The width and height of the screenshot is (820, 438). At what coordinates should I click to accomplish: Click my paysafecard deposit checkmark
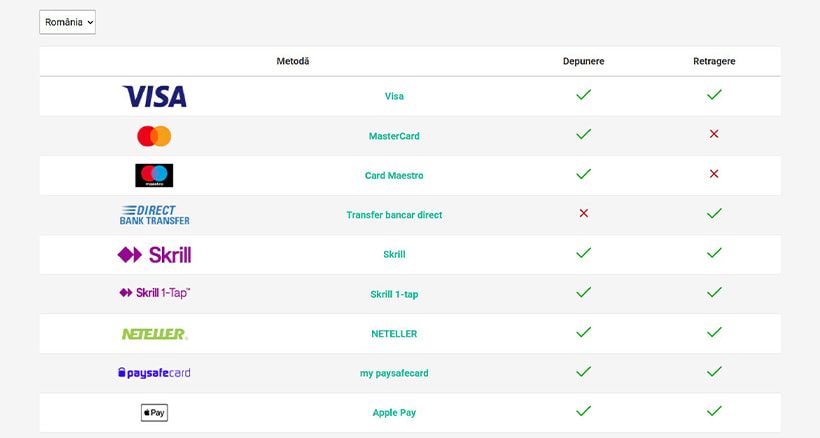[584, 372]
